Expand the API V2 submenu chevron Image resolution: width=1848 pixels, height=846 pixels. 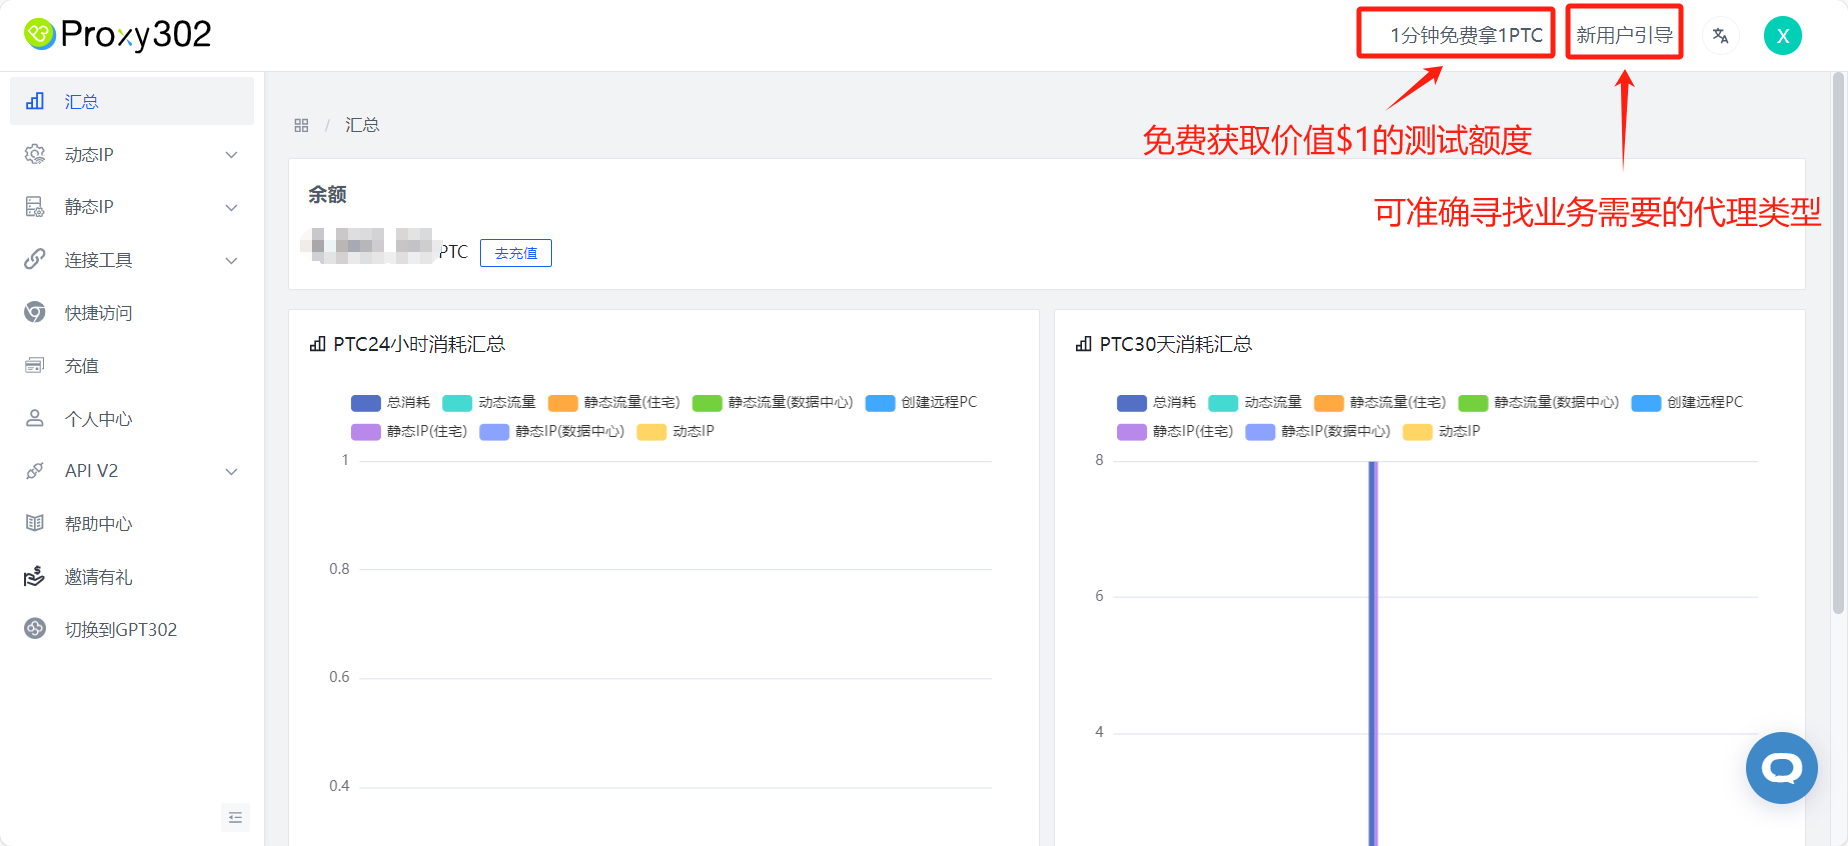click(x=231, y=472)
